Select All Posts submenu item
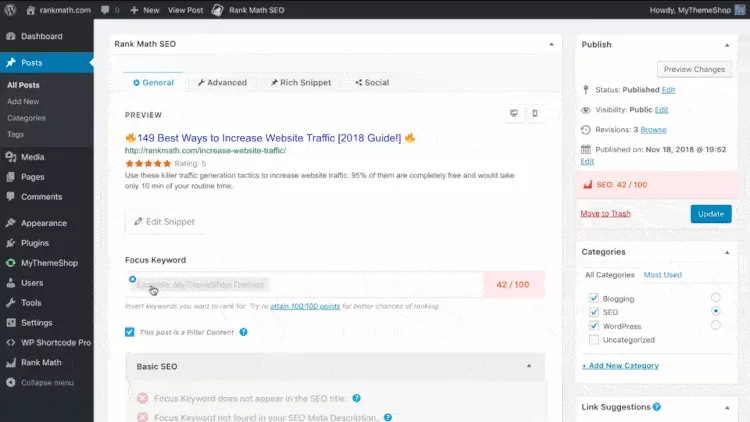750x422 pixels. coord(23,85)
